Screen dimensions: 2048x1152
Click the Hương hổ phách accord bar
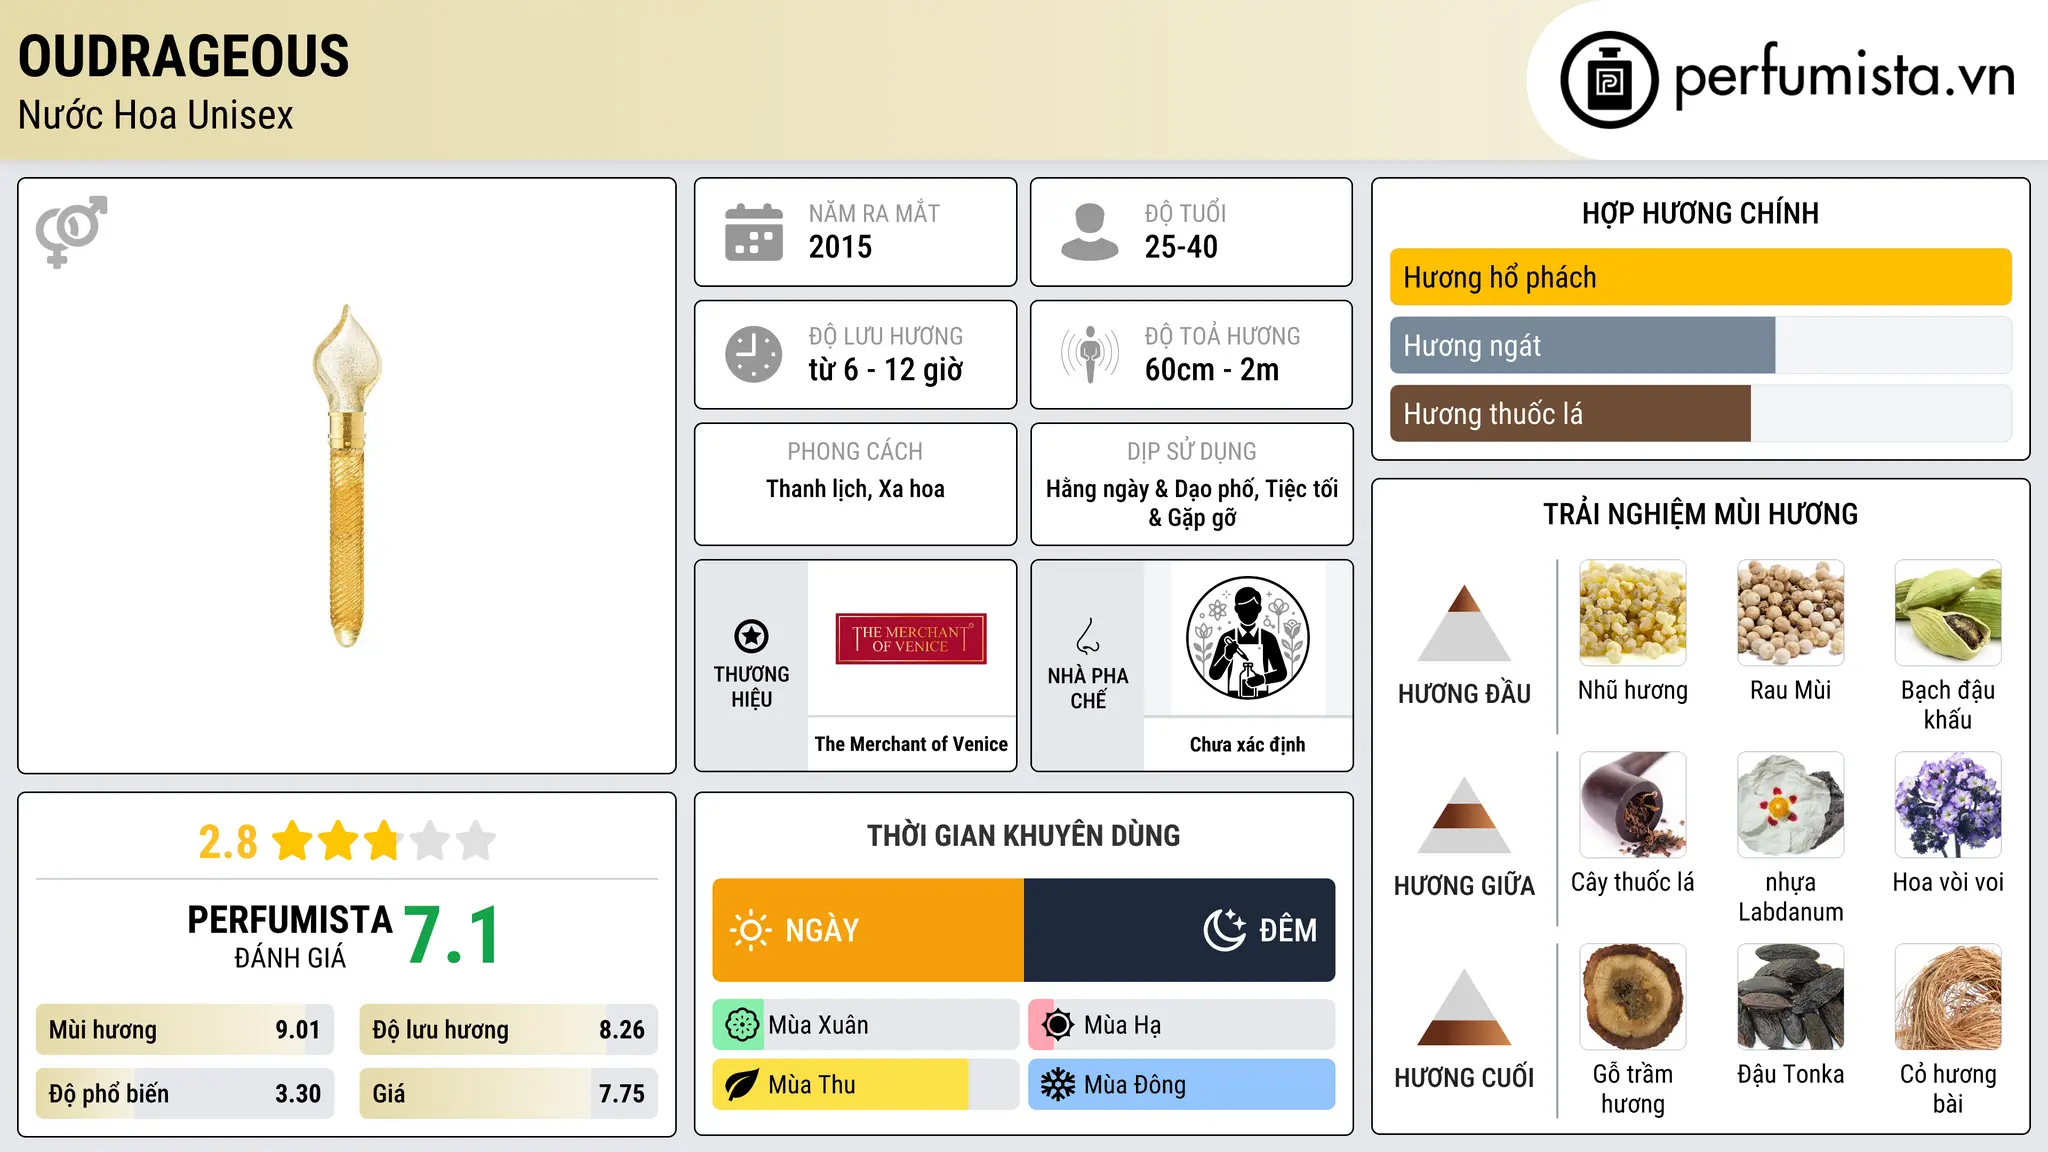[x=1701, y=277]
